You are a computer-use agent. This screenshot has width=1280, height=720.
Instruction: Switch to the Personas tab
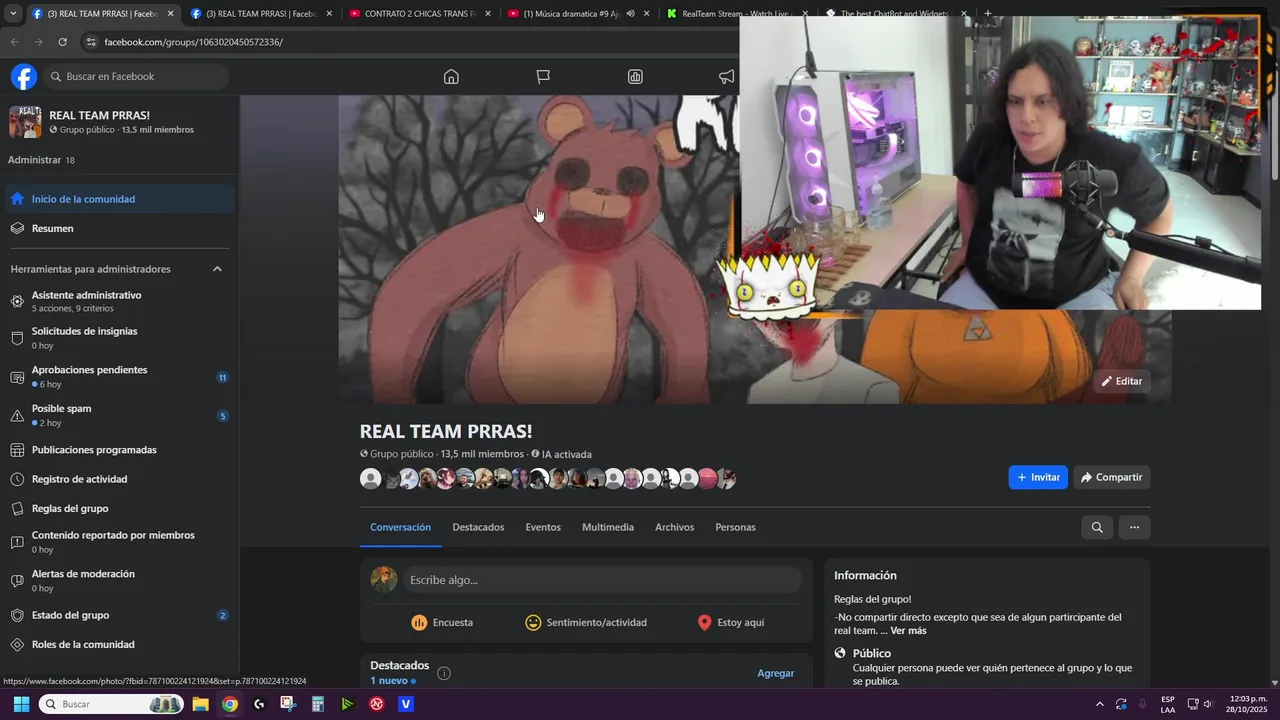(x=735, y=527)
